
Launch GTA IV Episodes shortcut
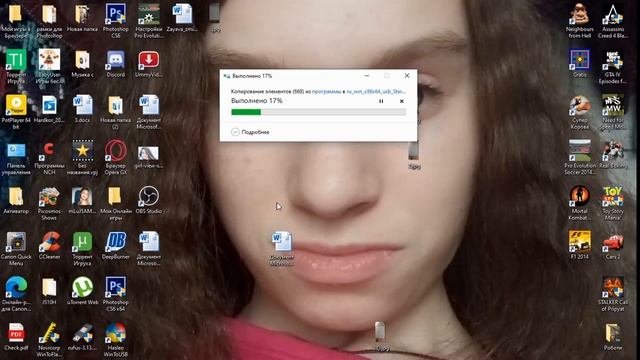pos(613,67)
